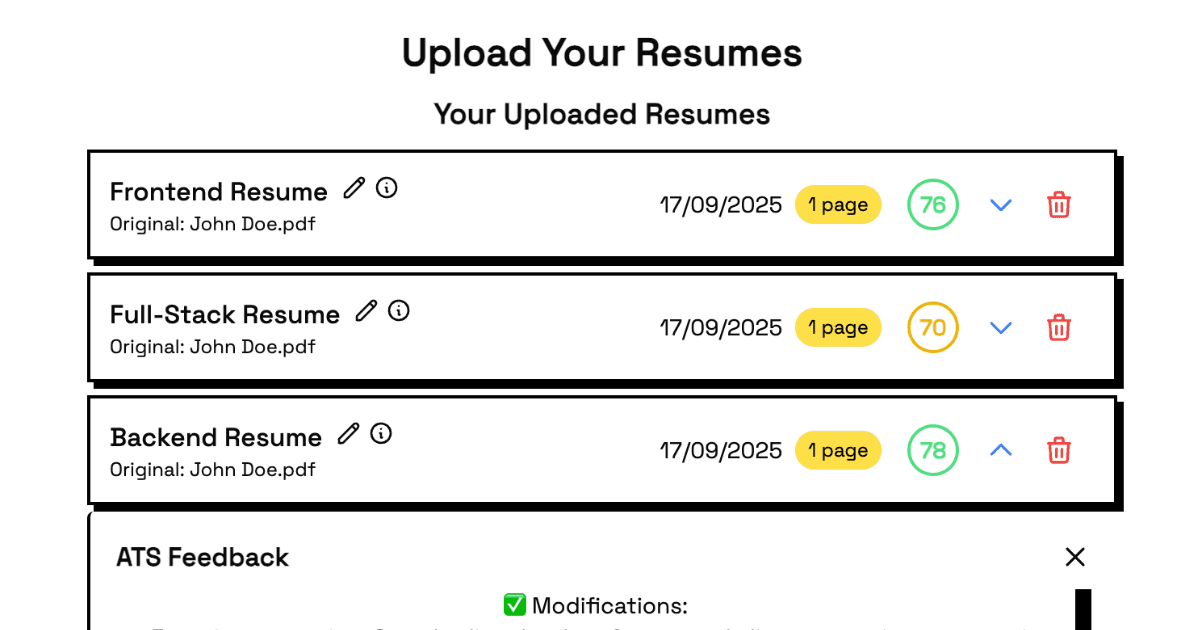Collapse the Backend Resume feedback
Image resolution: width=1200 pixels, height=630 pixels.
[1001, 451]
